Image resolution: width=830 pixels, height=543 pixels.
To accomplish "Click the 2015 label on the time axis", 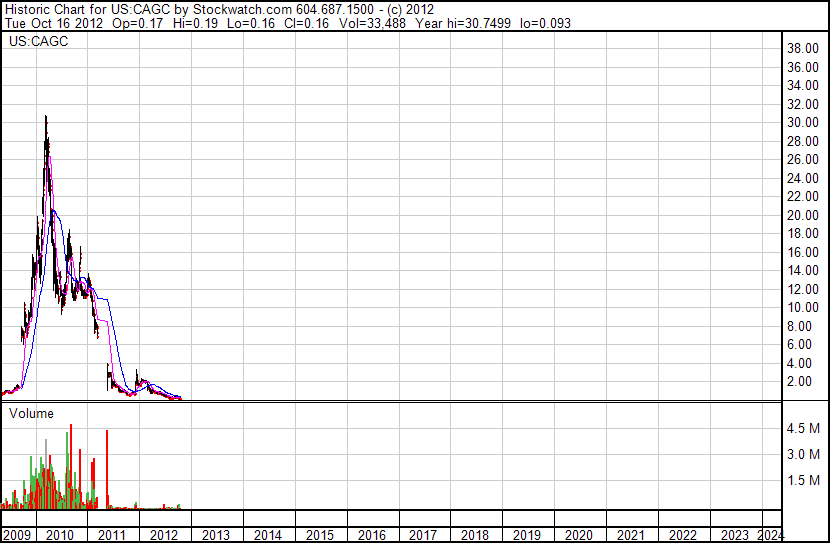I will click(319, 535).
